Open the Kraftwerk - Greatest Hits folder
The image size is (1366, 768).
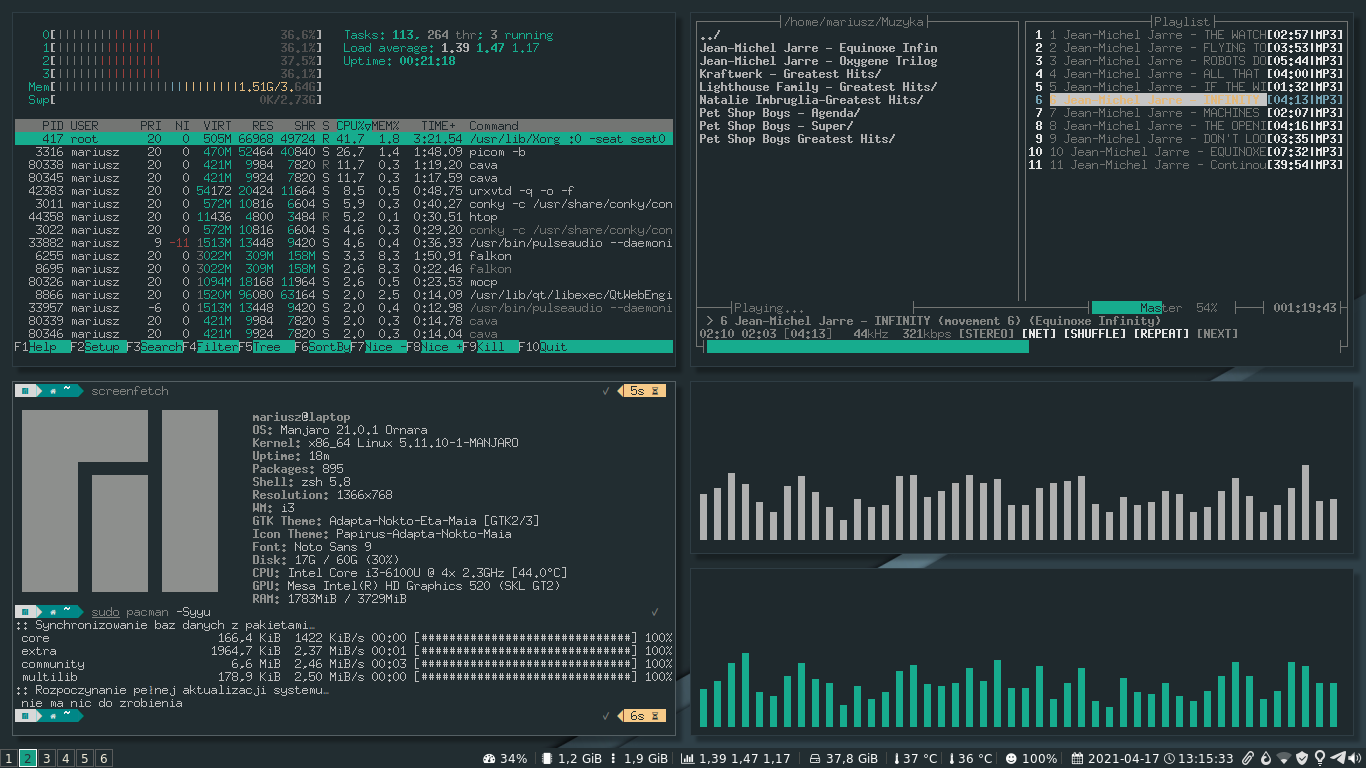[790, 73]
